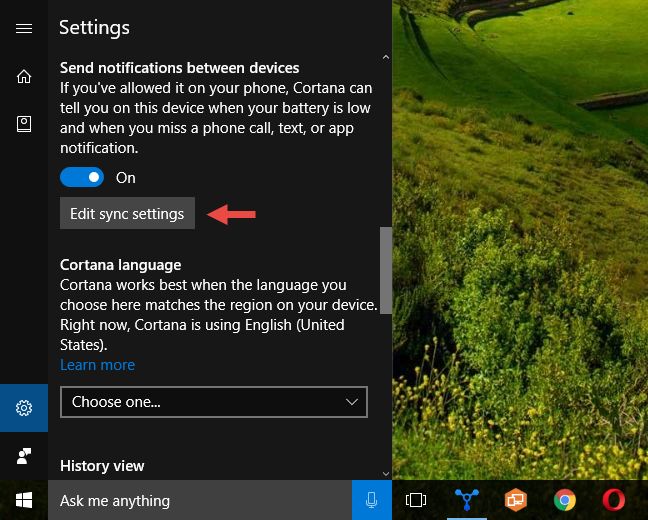Screen dimensions: 648x520
Task: Click the scrollbar up arrow in Settings
Action: coord(386,57)
